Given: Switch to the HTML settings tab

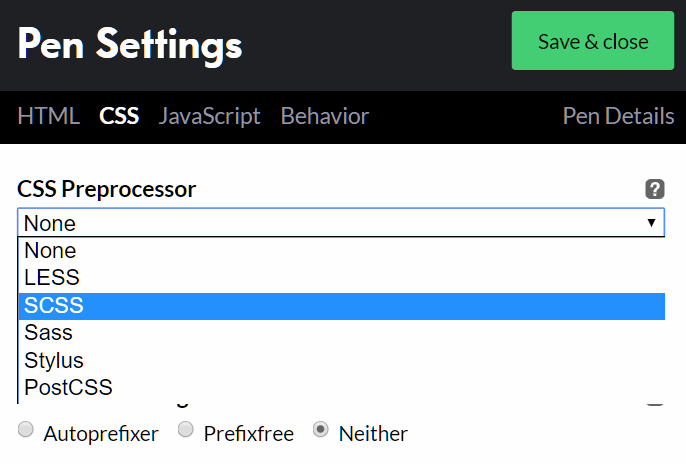Looking at the screenshot, I should pos(48,116).
